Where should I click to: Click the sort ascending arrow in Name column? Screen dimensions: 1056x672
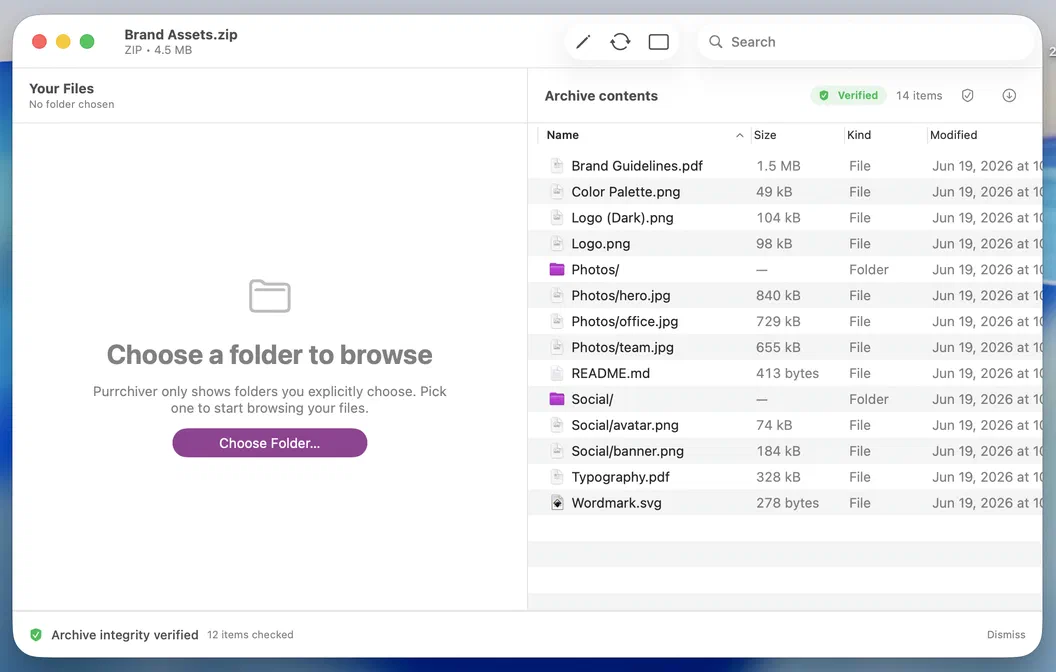click(x=739, y=135)
